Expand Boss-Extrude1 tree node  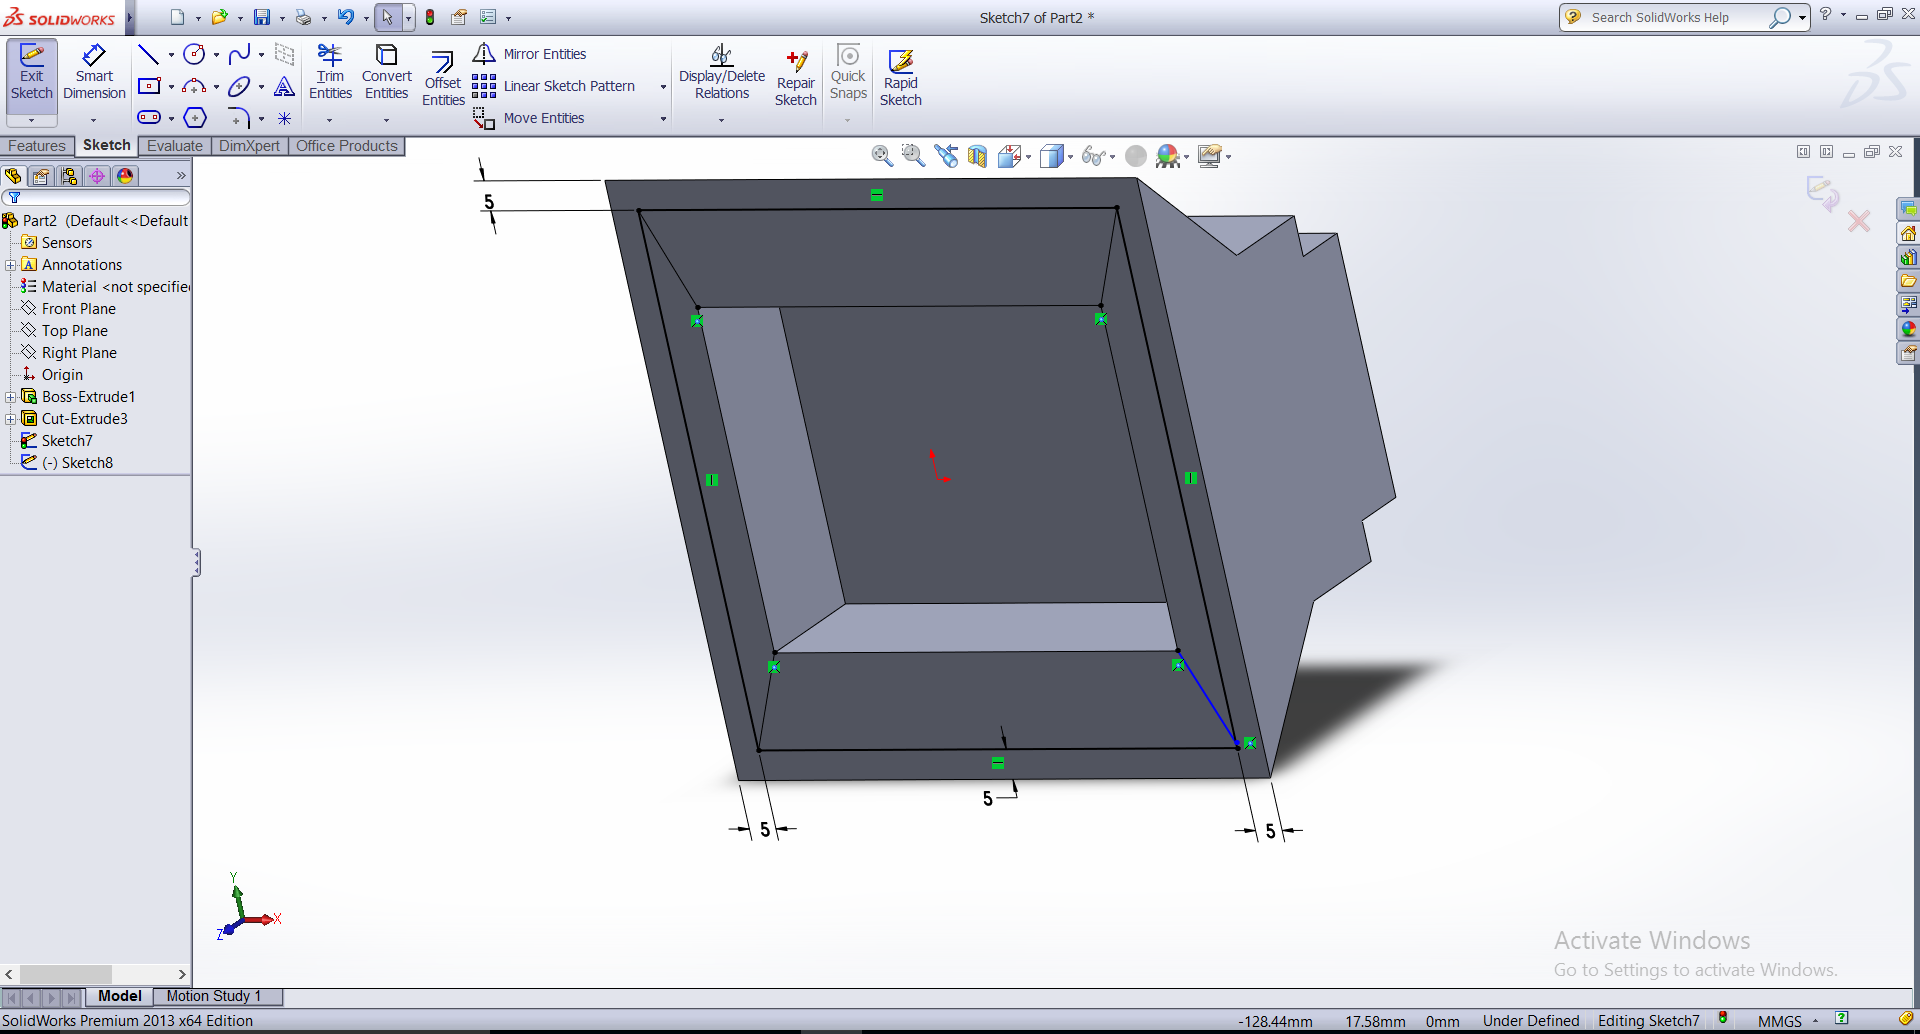click(x=10, y=397)
